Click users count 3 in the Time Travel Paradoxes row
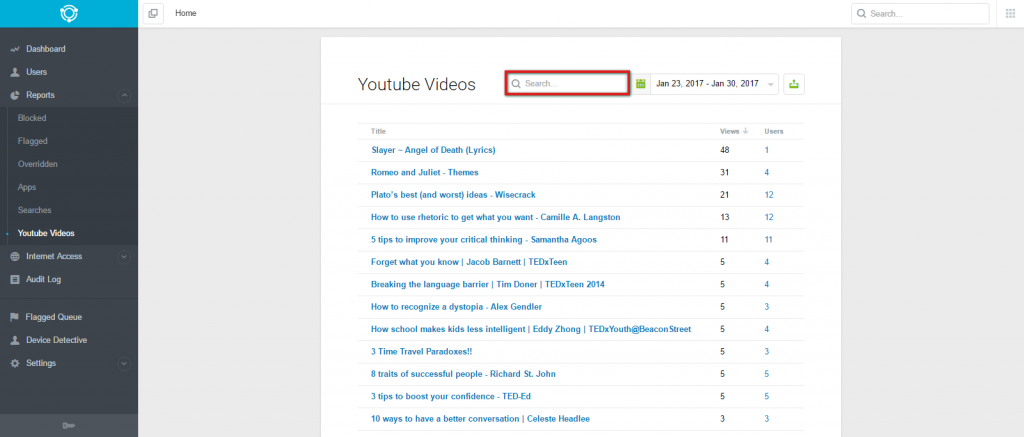The width and height of the screenshot is (1024, 437). pyautogui.click(x=767, y=351)
